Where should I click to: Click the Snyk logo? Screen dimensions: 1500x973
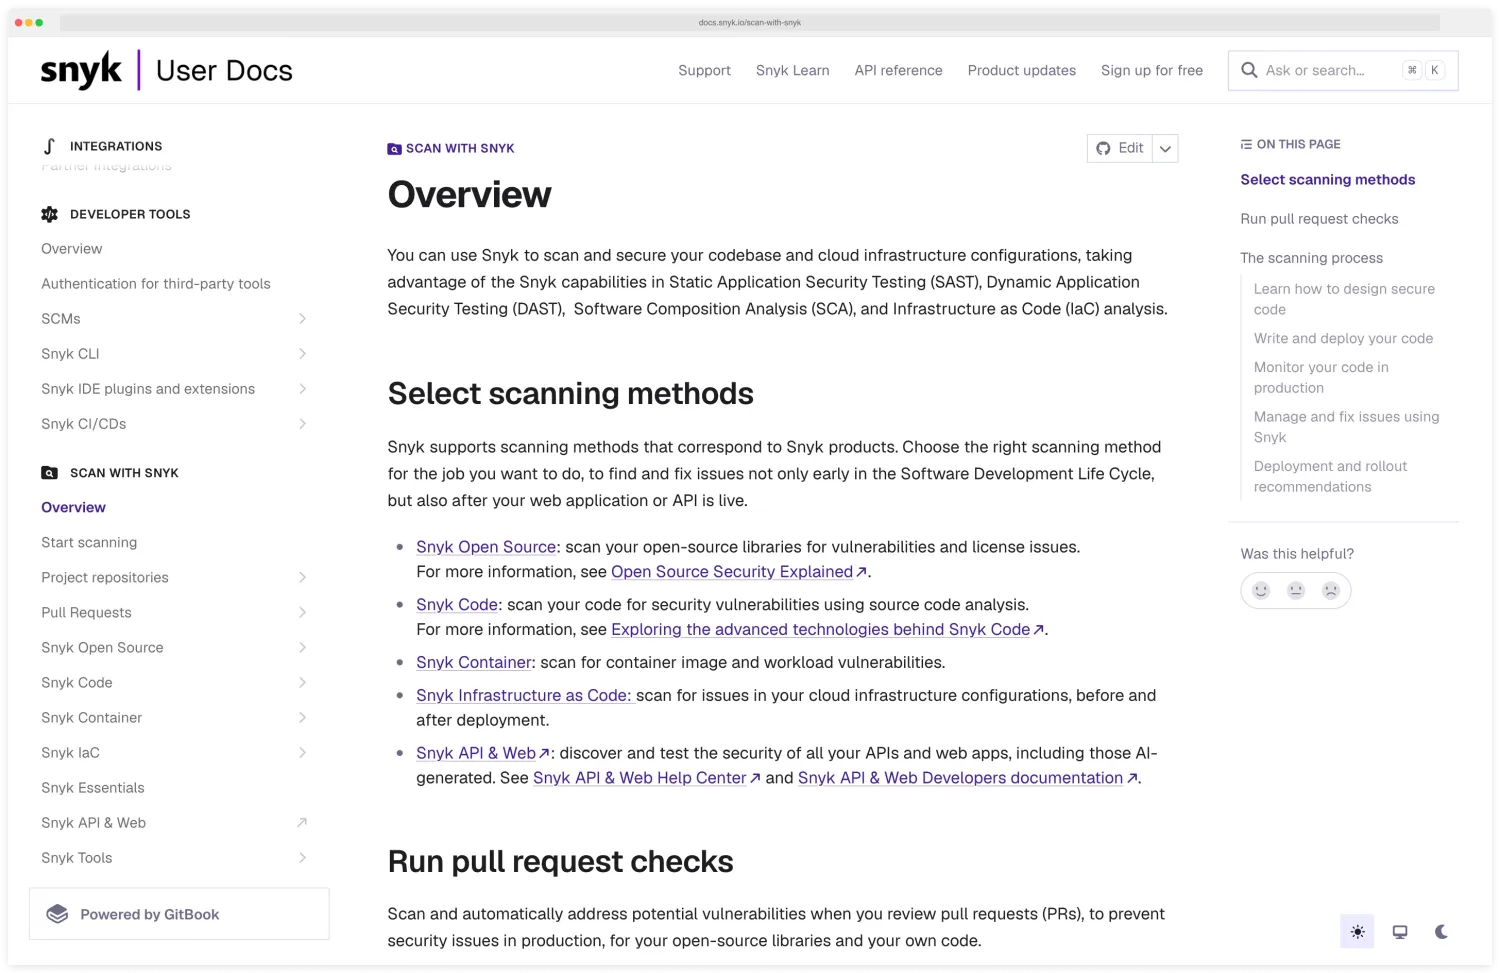tap(81, 70)
